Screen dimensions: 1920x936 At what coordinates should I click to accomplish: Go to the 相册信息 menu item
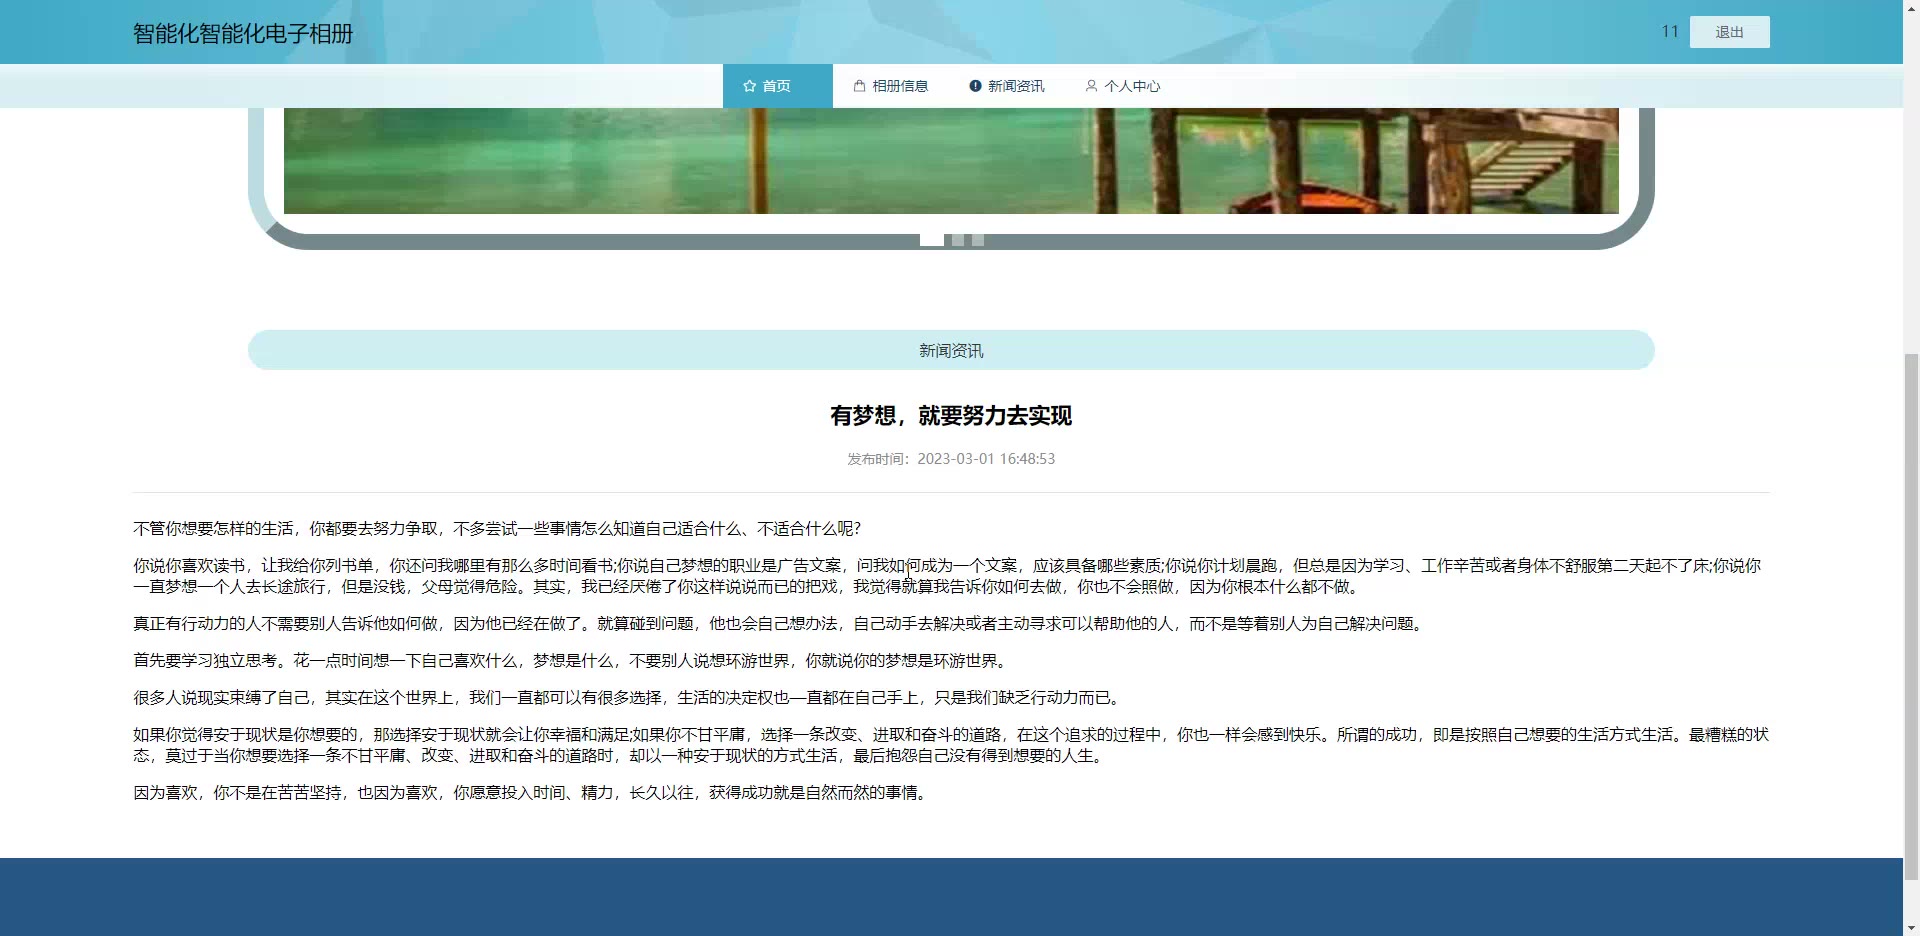pyautogui.click(x=890, y=86)
